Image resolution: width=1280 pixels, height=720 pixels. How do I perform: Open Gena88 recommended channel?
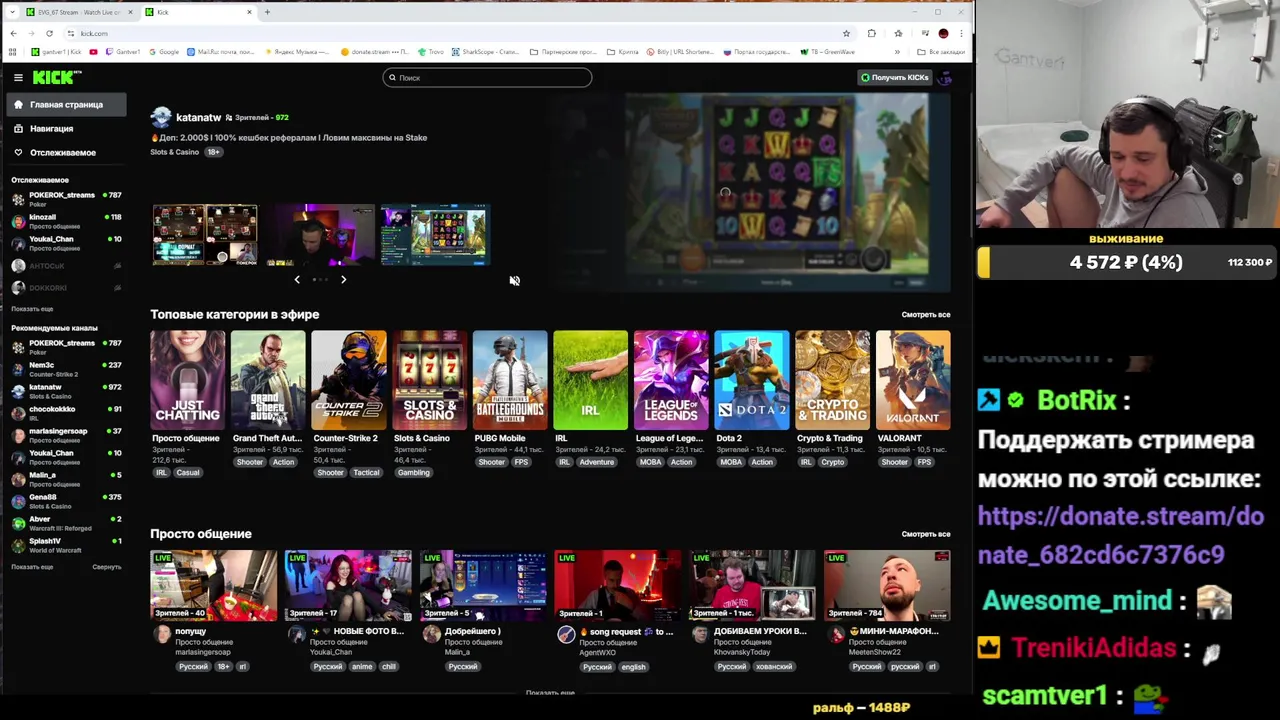[66, 500]
